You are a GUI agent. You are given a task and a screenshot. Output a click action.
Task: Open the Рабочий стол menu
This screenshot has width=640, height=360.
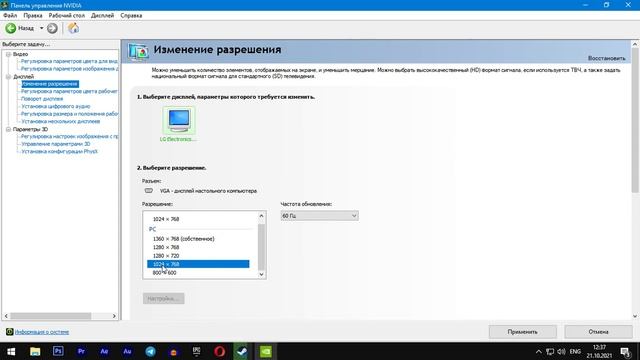click(x=67, y=16)
